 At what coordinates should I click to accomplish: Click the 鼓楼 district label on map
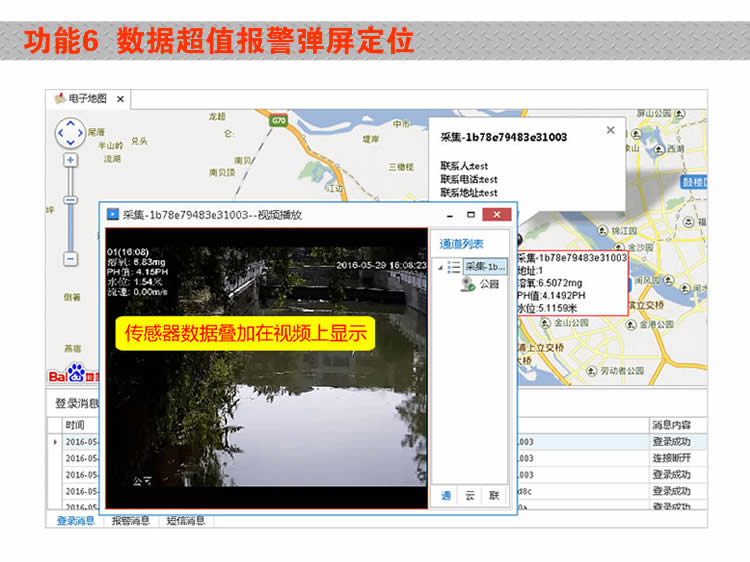694,182
